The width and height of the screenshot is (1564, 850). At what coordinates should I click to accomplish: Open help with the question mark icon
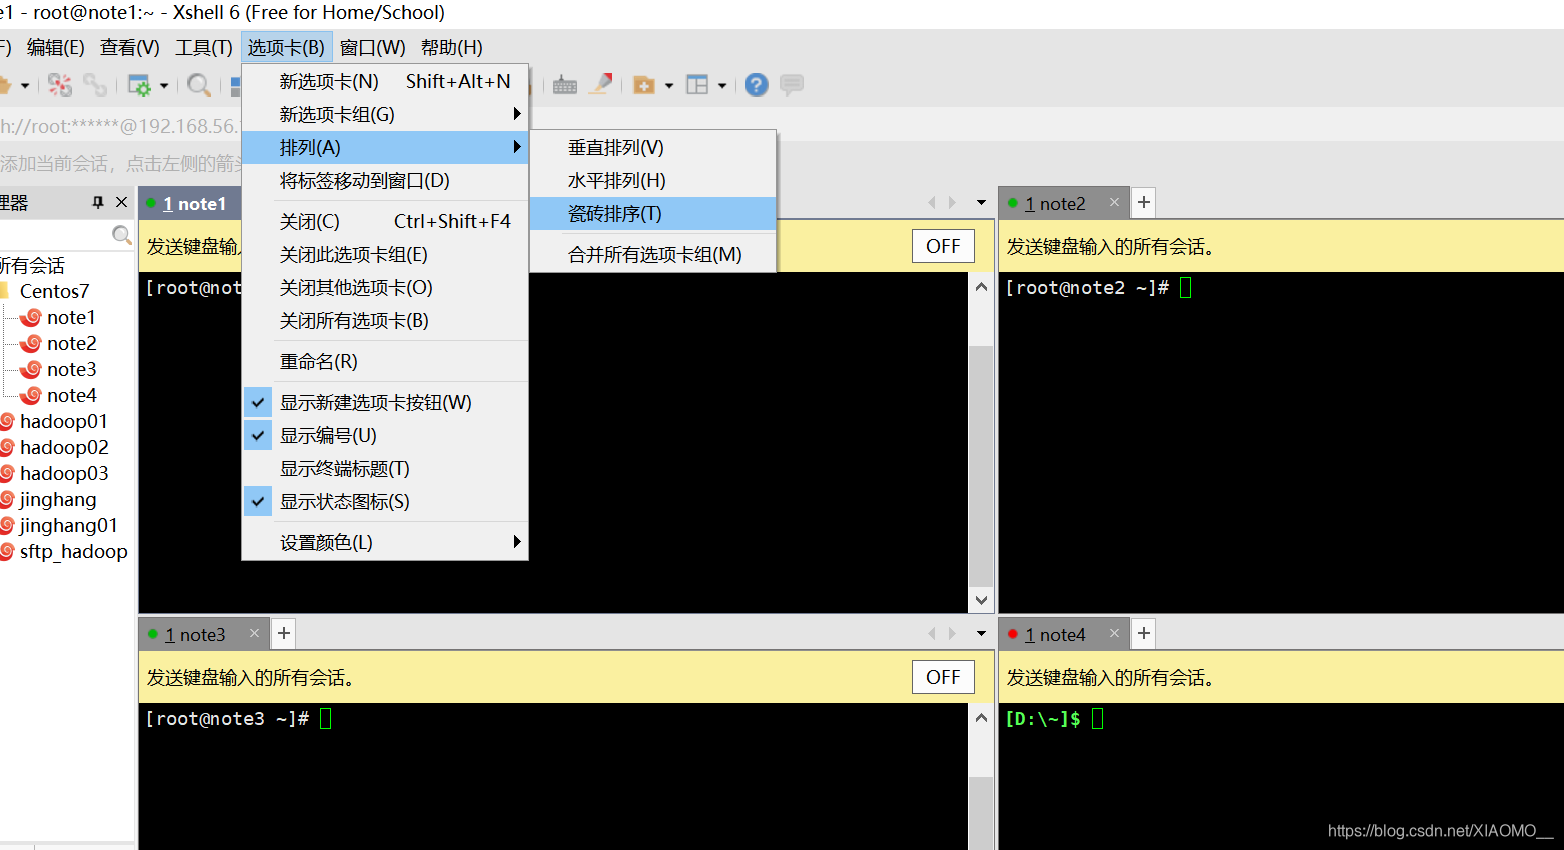[x=757, y=85]
